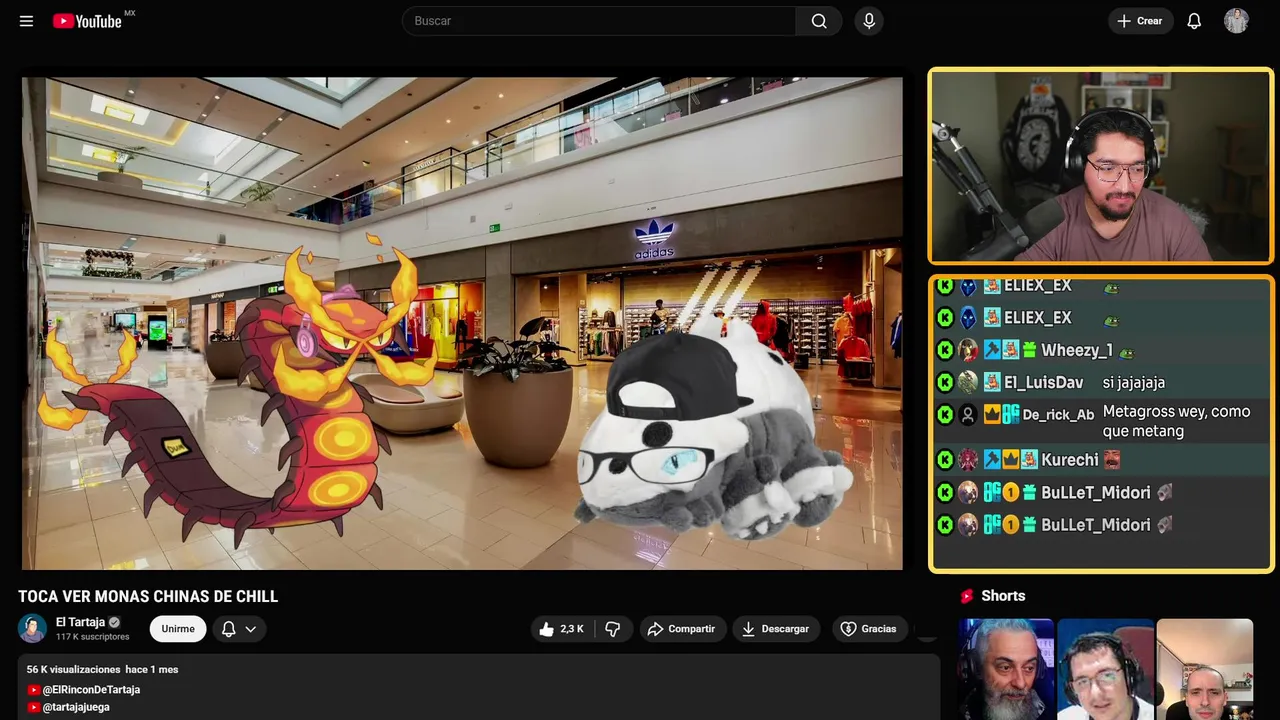
Task: Open channel notification bell dropdown
Action: 239,629
